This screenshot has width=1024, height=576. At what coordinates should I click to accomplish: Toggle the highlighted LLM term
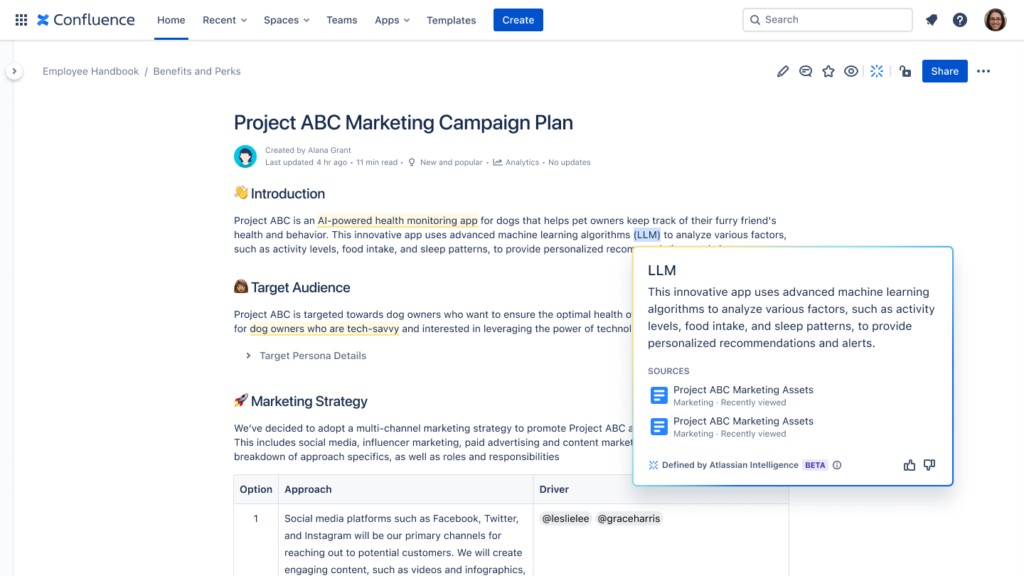[645, 234]
